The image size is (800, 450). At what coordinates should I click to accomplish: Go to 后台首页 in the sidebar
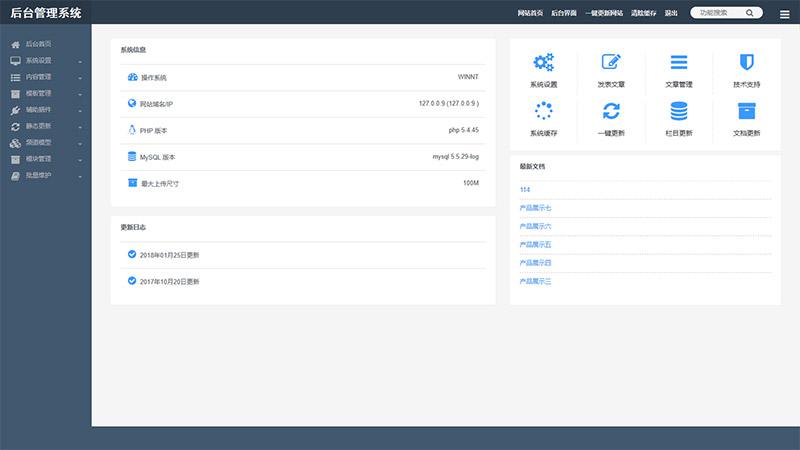point(39,45)
